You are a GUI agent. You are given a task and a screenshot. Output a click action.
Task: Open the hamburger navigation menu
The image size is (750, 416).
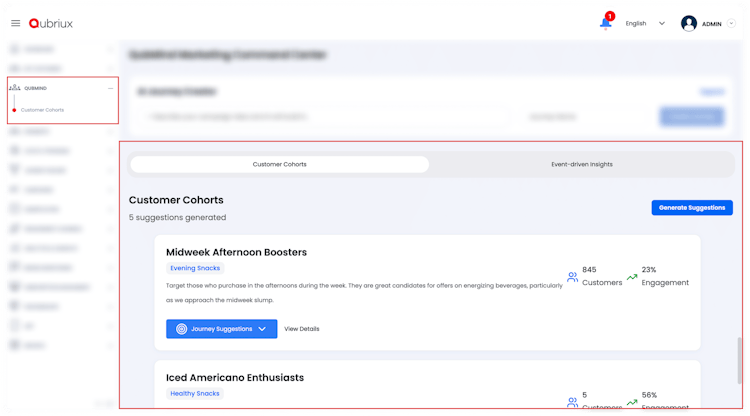point(15,23)
